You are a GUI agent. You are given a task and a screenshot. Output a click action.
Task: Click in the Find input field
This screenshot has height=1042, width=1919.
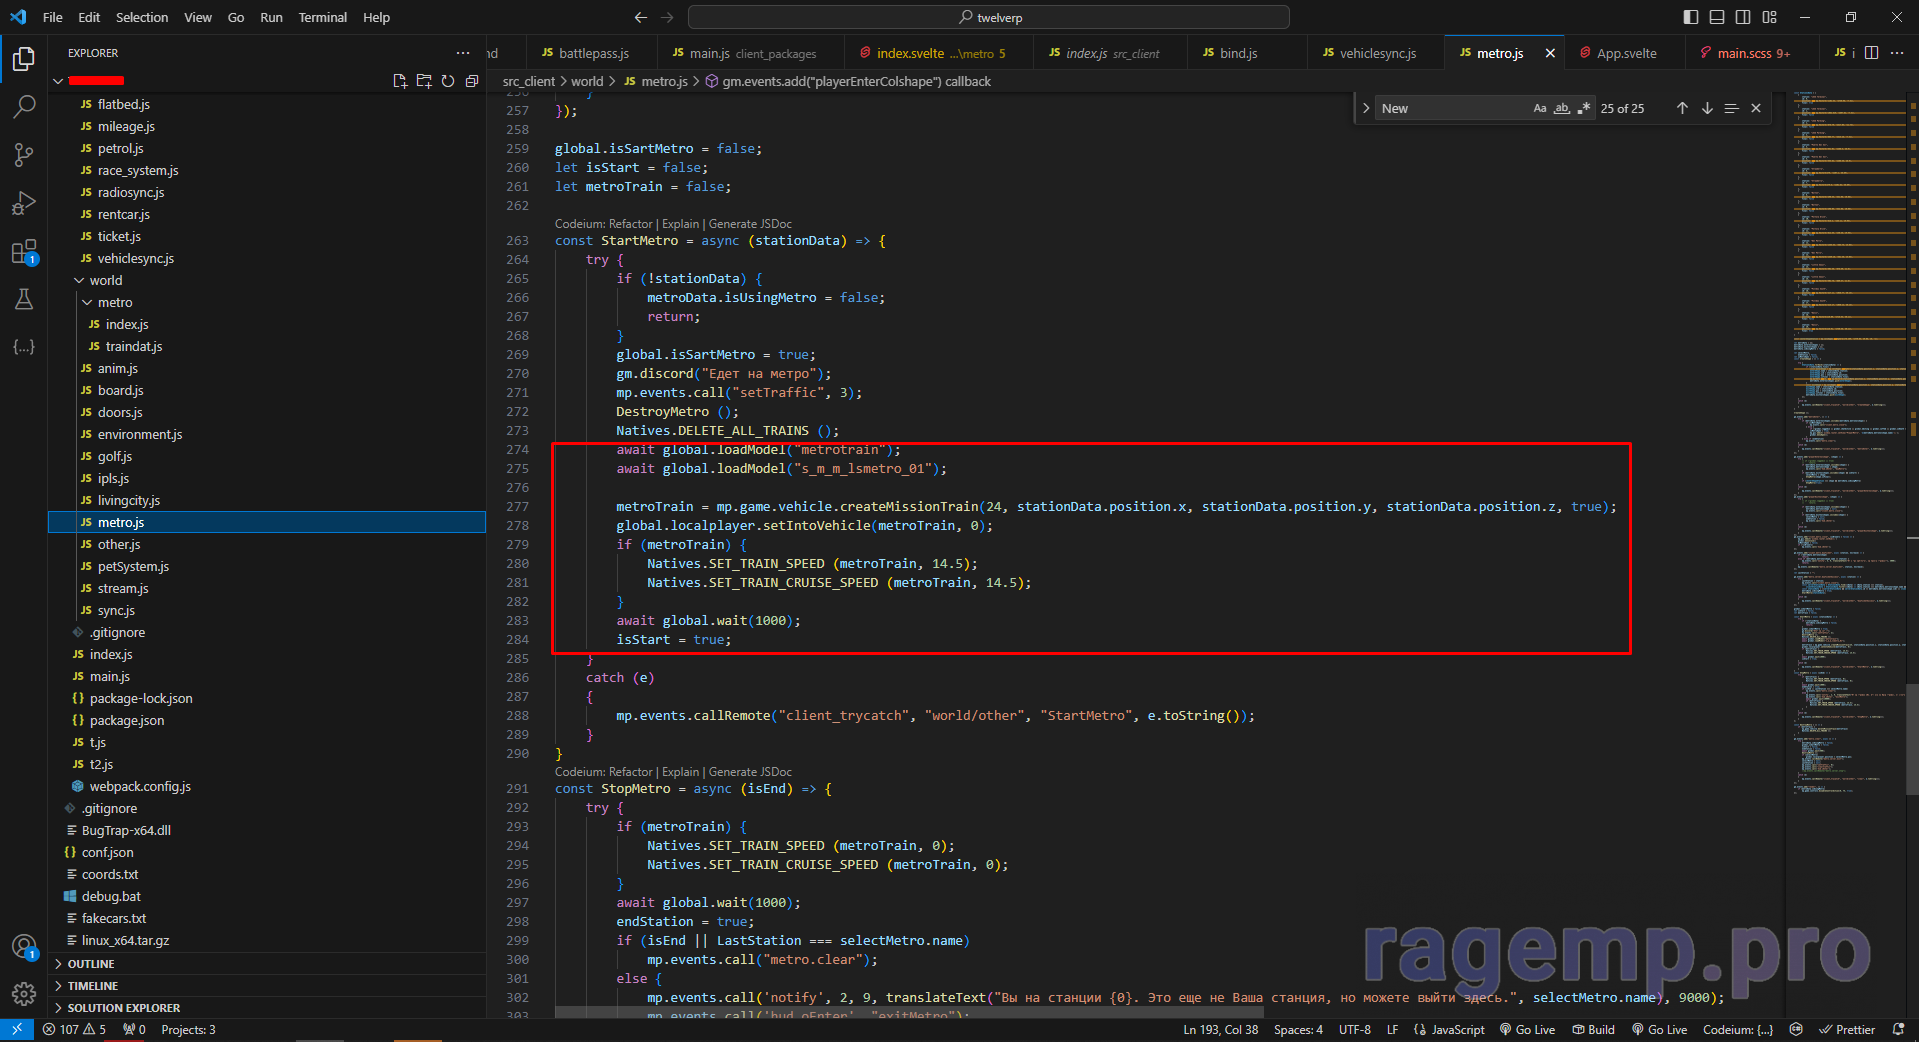point(1453,108)
